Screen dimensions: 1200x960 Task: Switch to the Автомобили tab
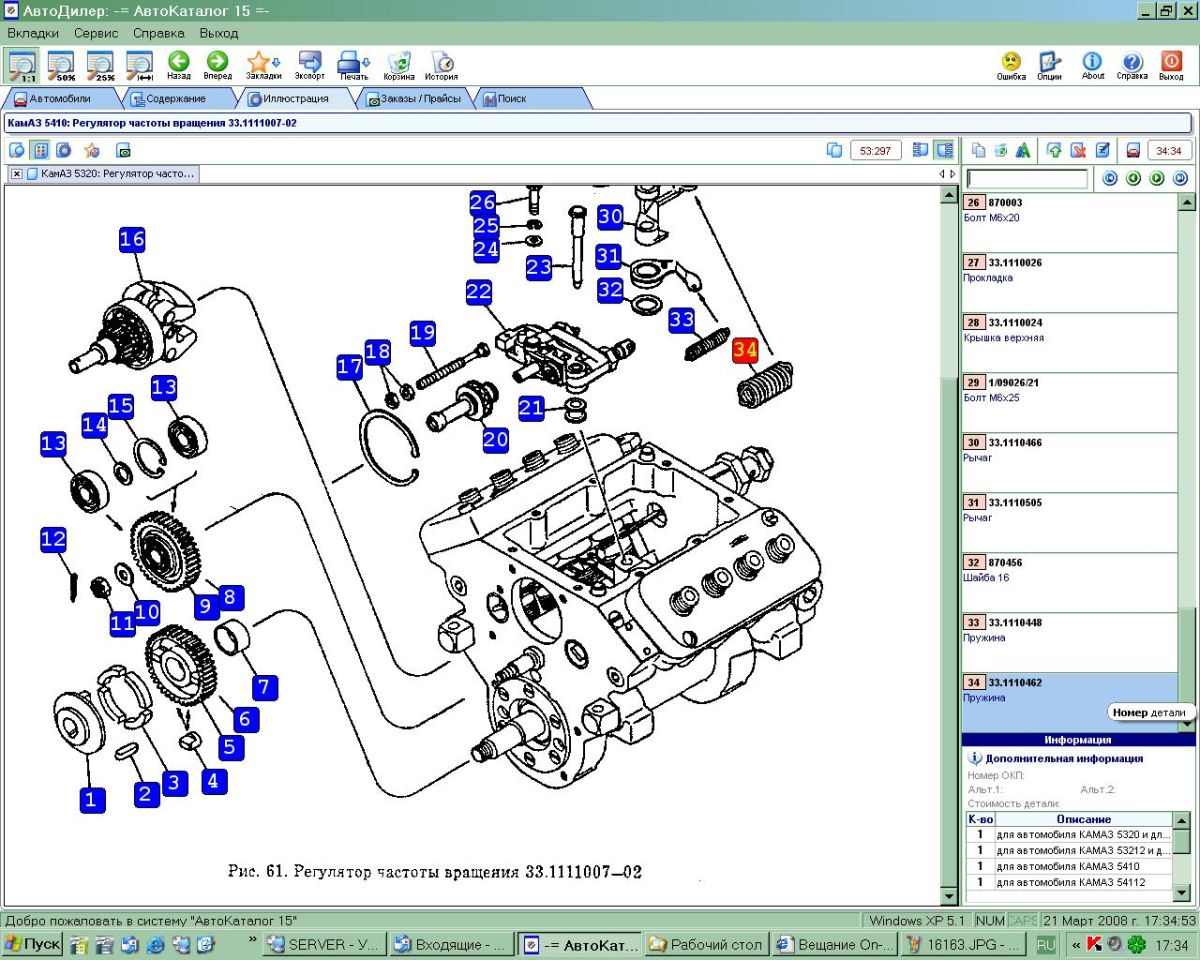60,99
